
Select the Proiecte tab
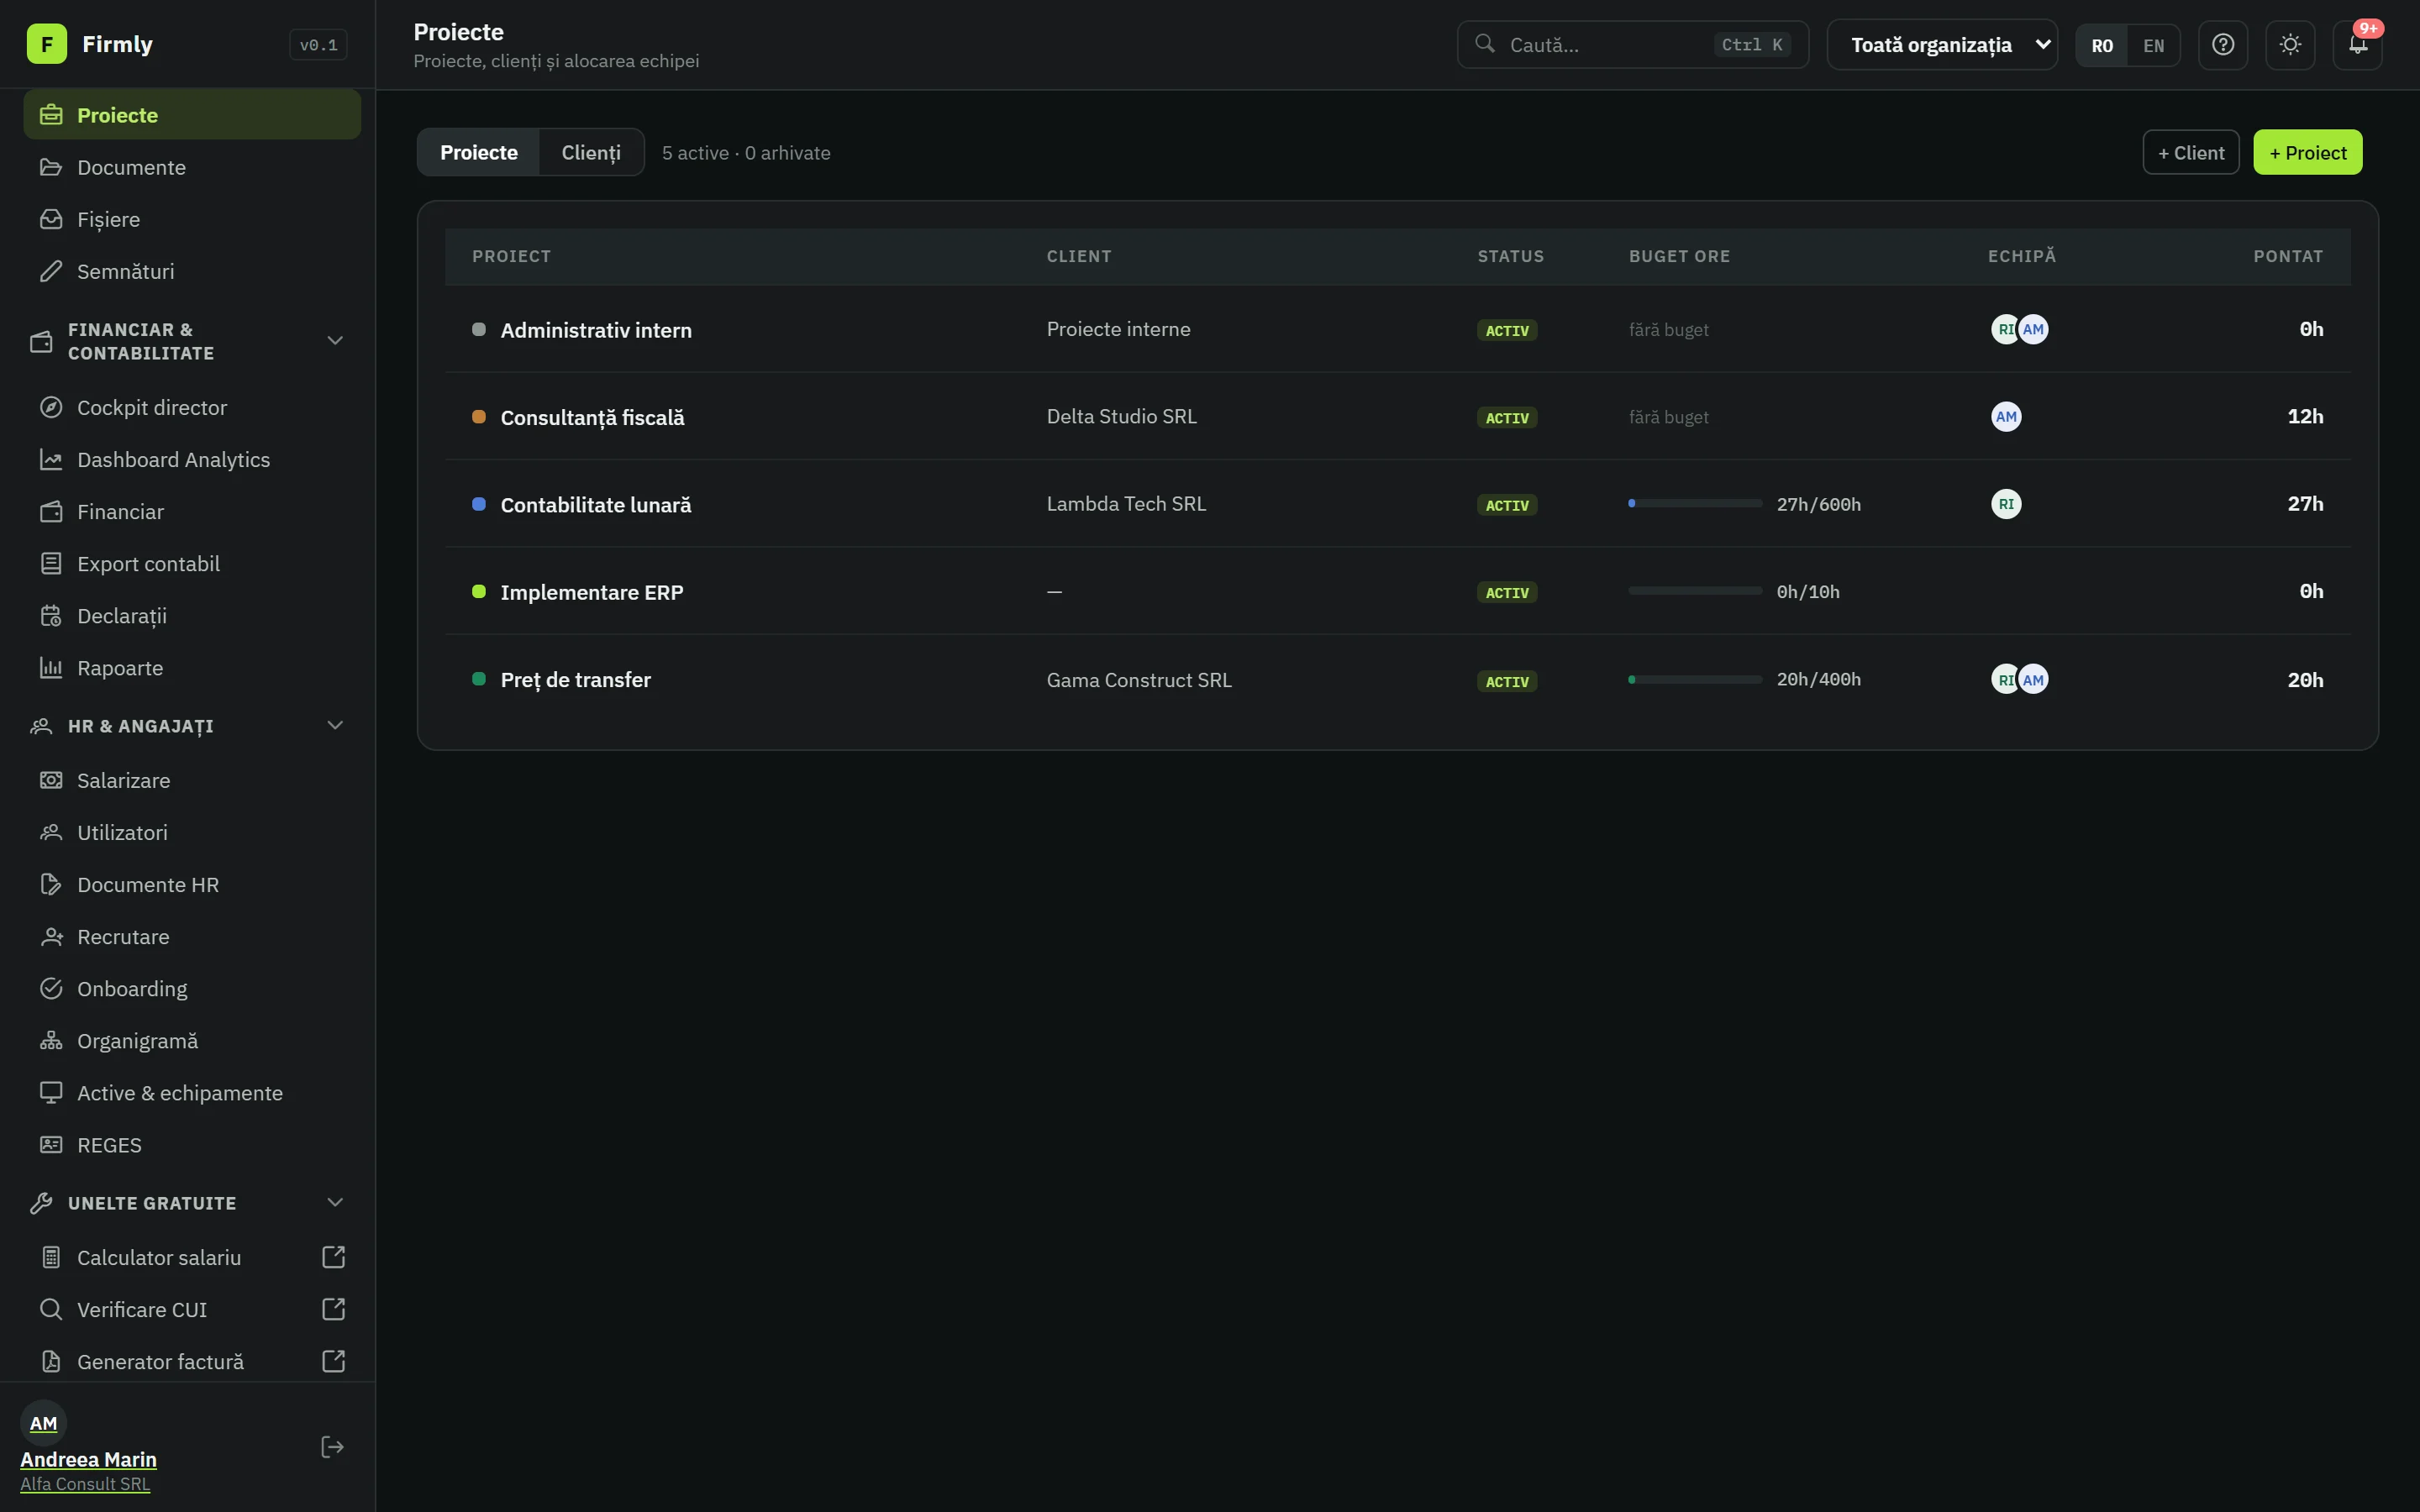pos(478,152)
